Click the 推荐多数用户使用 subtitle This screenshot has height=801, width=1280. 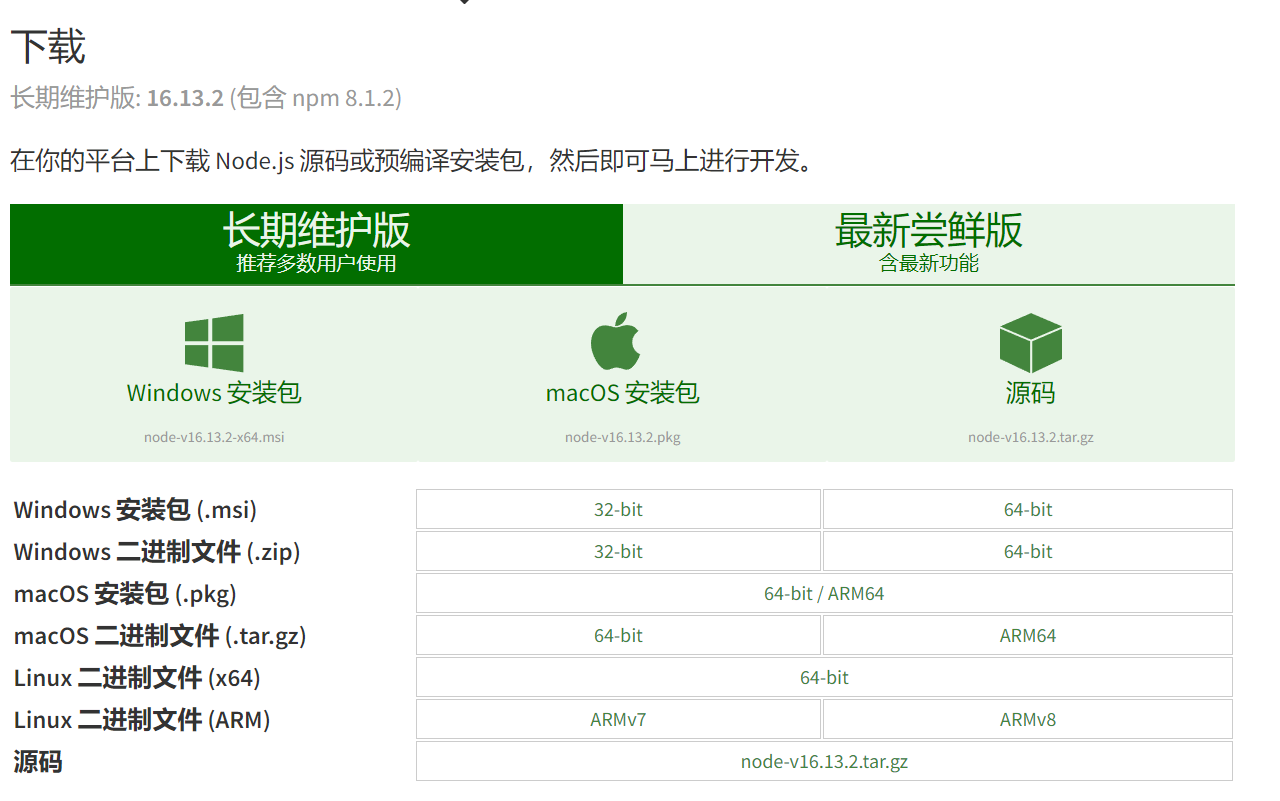coord(316,264)
